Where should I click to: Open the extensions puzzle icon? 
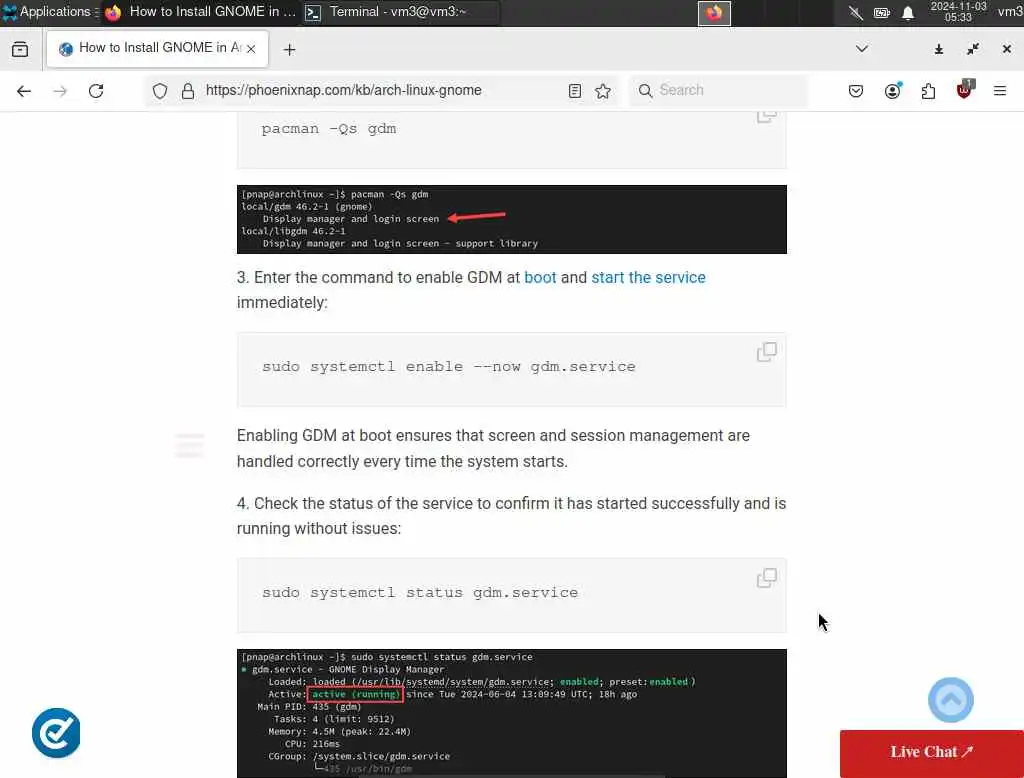(x=928, y=91)
